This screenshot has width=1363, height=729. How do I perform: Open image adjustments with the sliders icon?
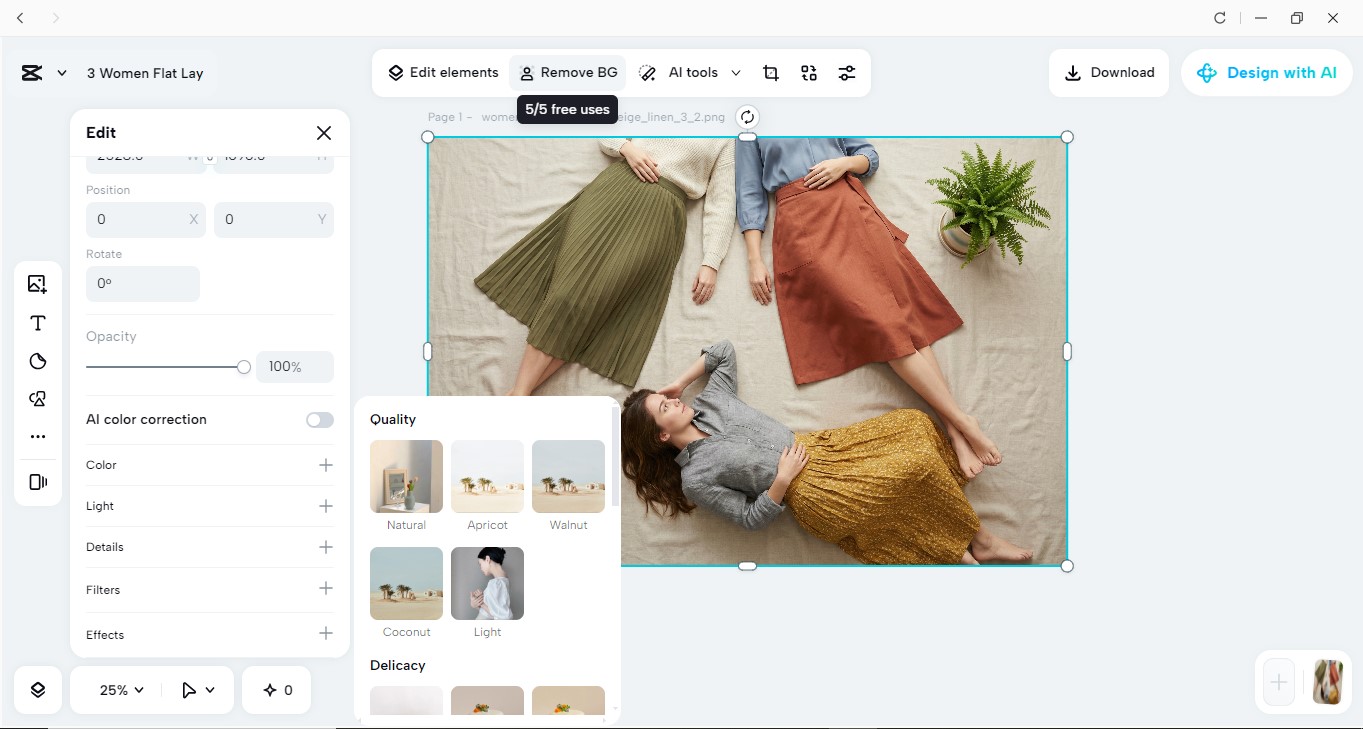pyautogui.click(x=847, y=72)
